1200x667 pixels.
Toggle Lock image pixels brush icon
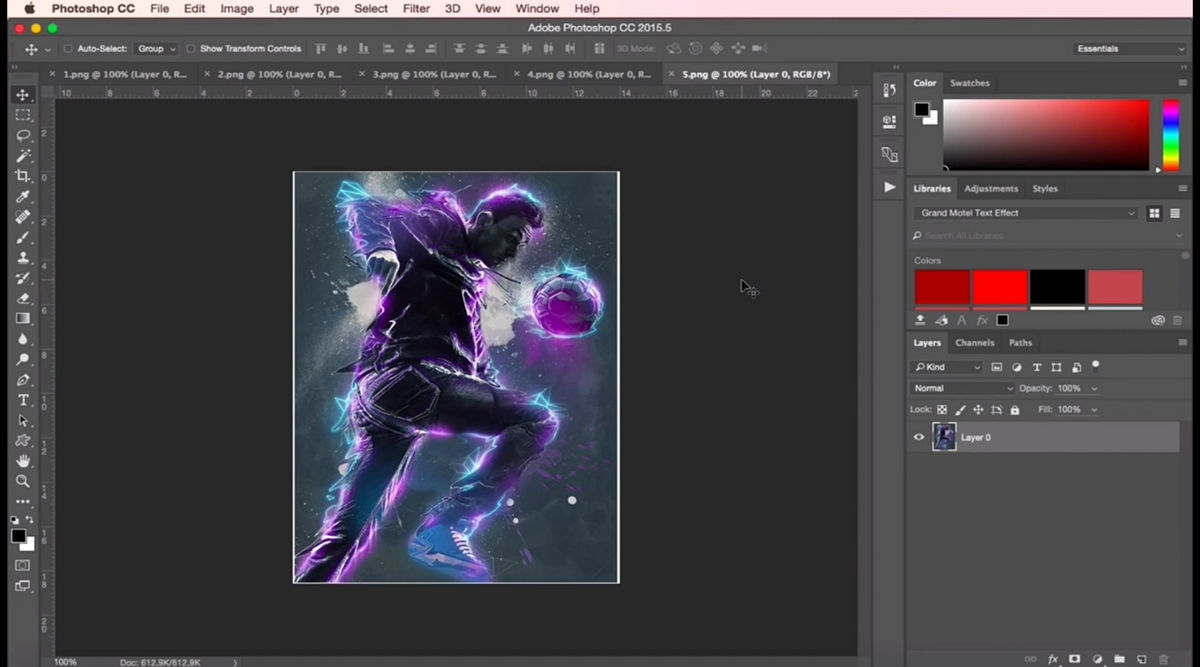pyautogui.click(x=960, y=410)
